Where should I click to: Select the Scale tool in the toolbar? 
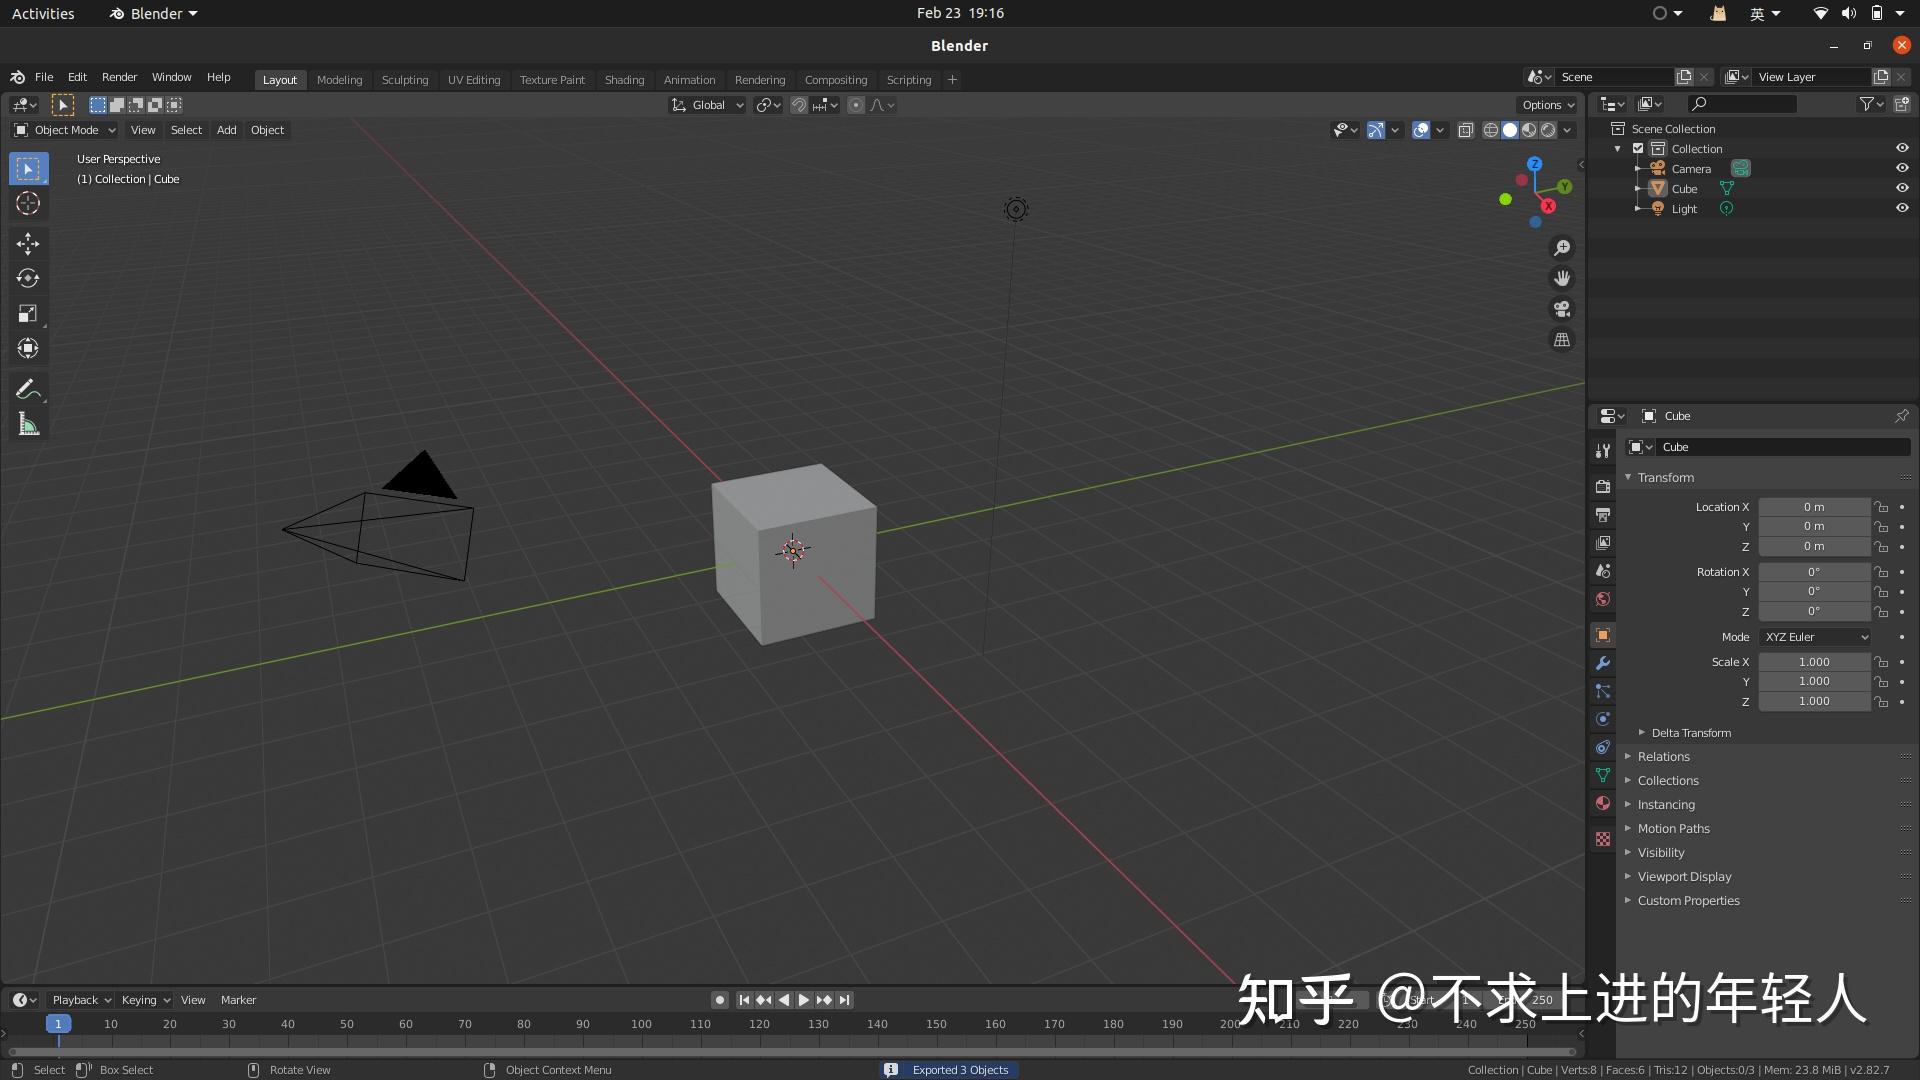tap(27, 313)
